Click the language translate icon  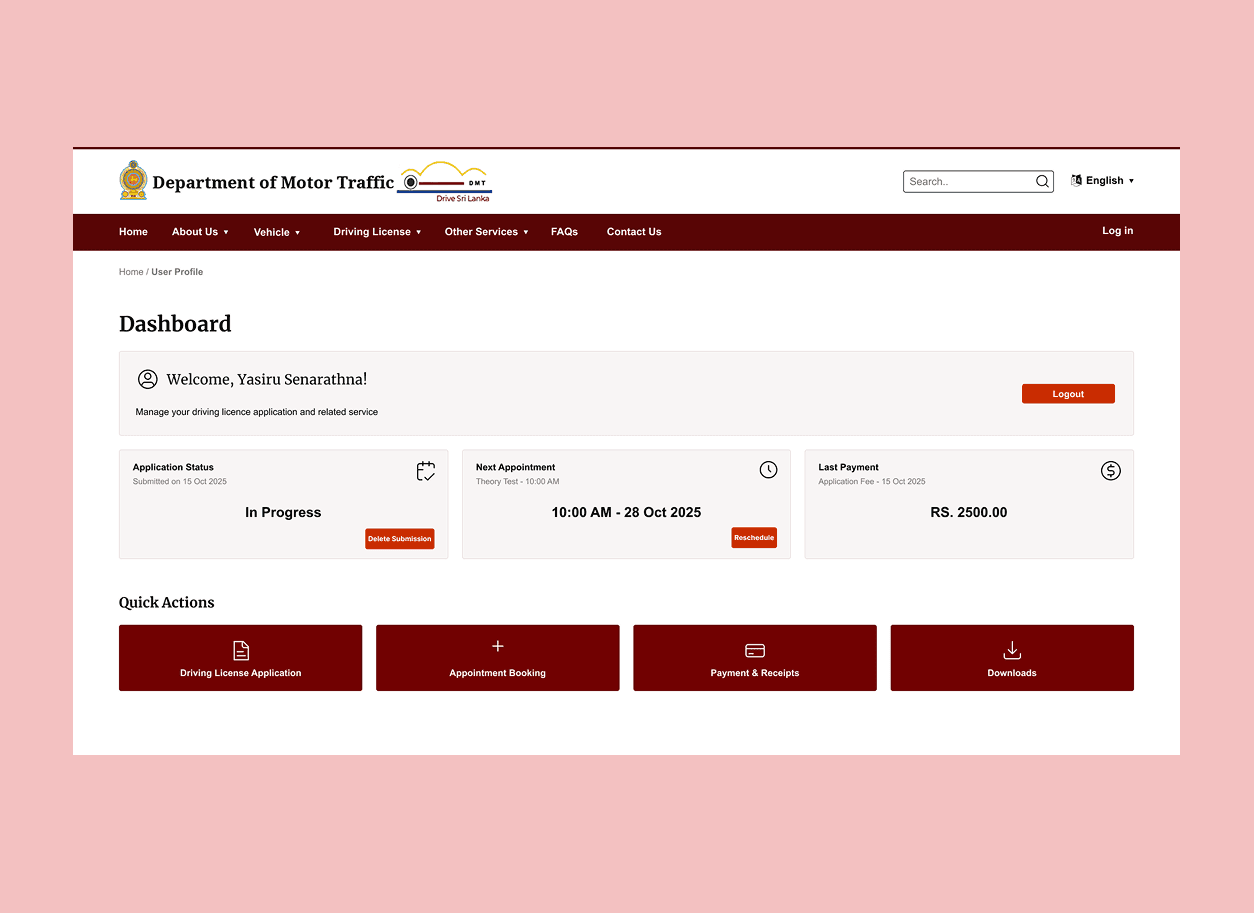(x=1076, y=181)
